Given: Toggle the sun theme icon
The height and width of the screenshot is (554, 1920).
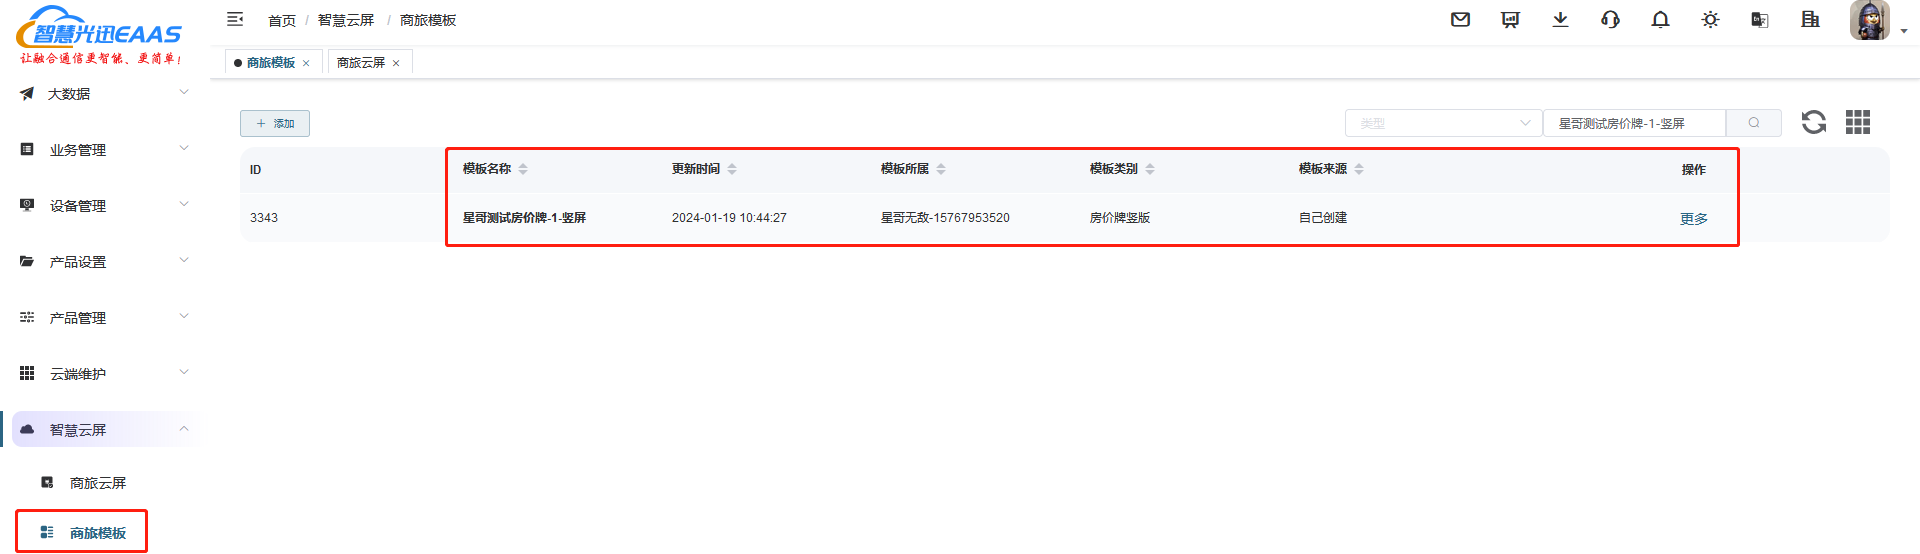Looking at the screenshot, I should click(1710, 20).
